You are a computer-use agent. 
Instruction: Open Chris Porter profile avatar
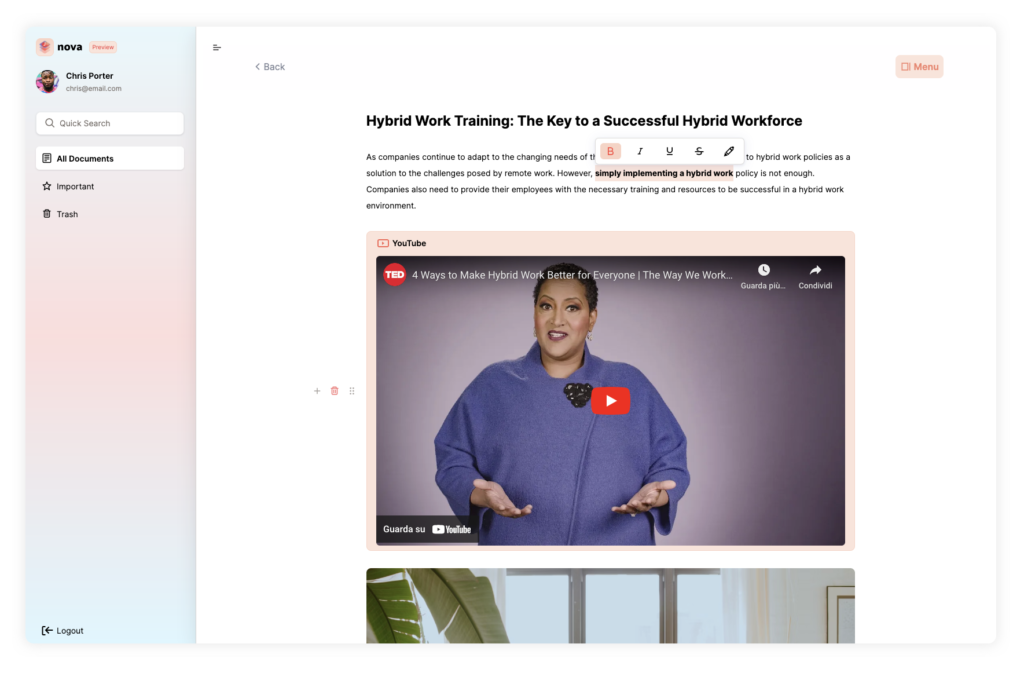(x=47, y=82)
